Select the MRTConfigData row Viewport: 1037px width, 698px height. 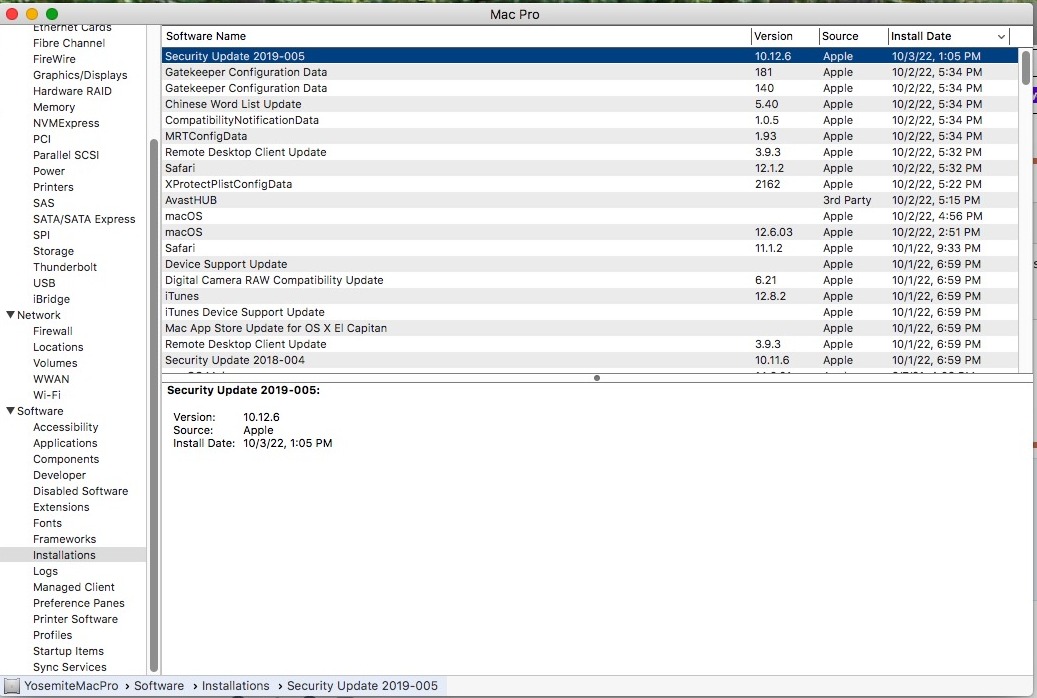[590, 136]
